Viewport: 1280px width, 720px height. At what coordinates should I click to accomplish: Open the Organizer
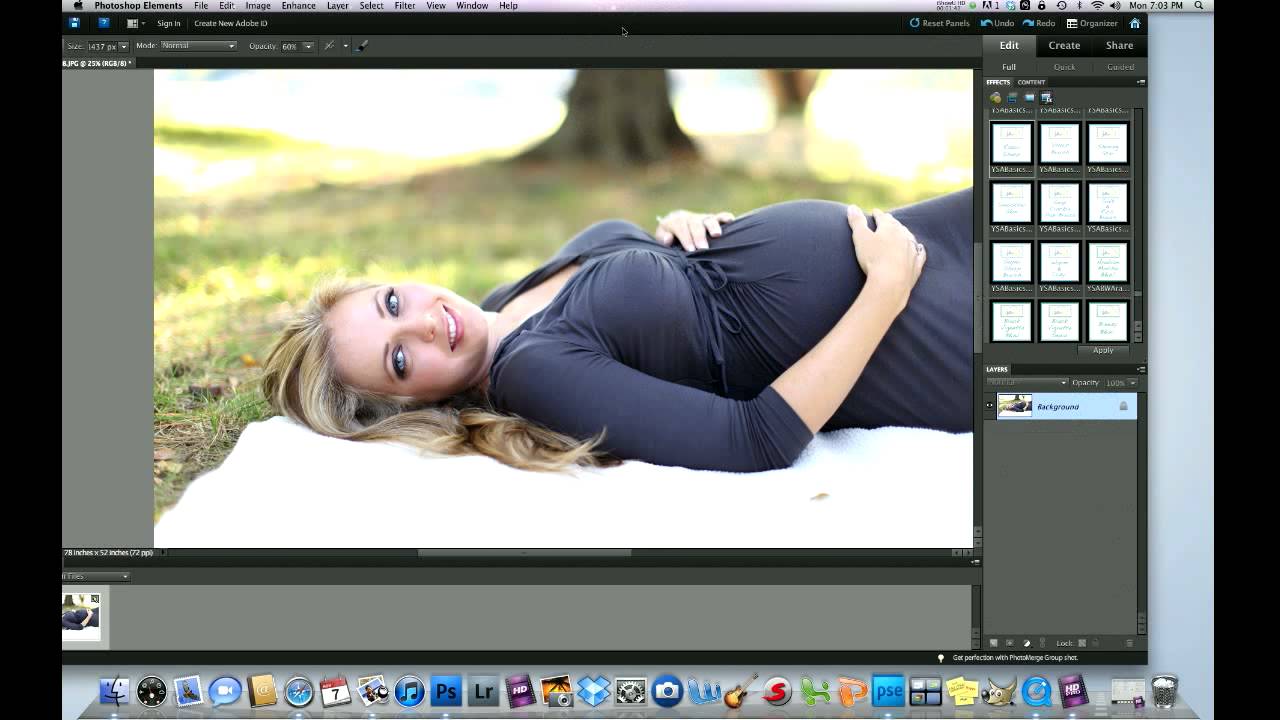[1092, 23]
